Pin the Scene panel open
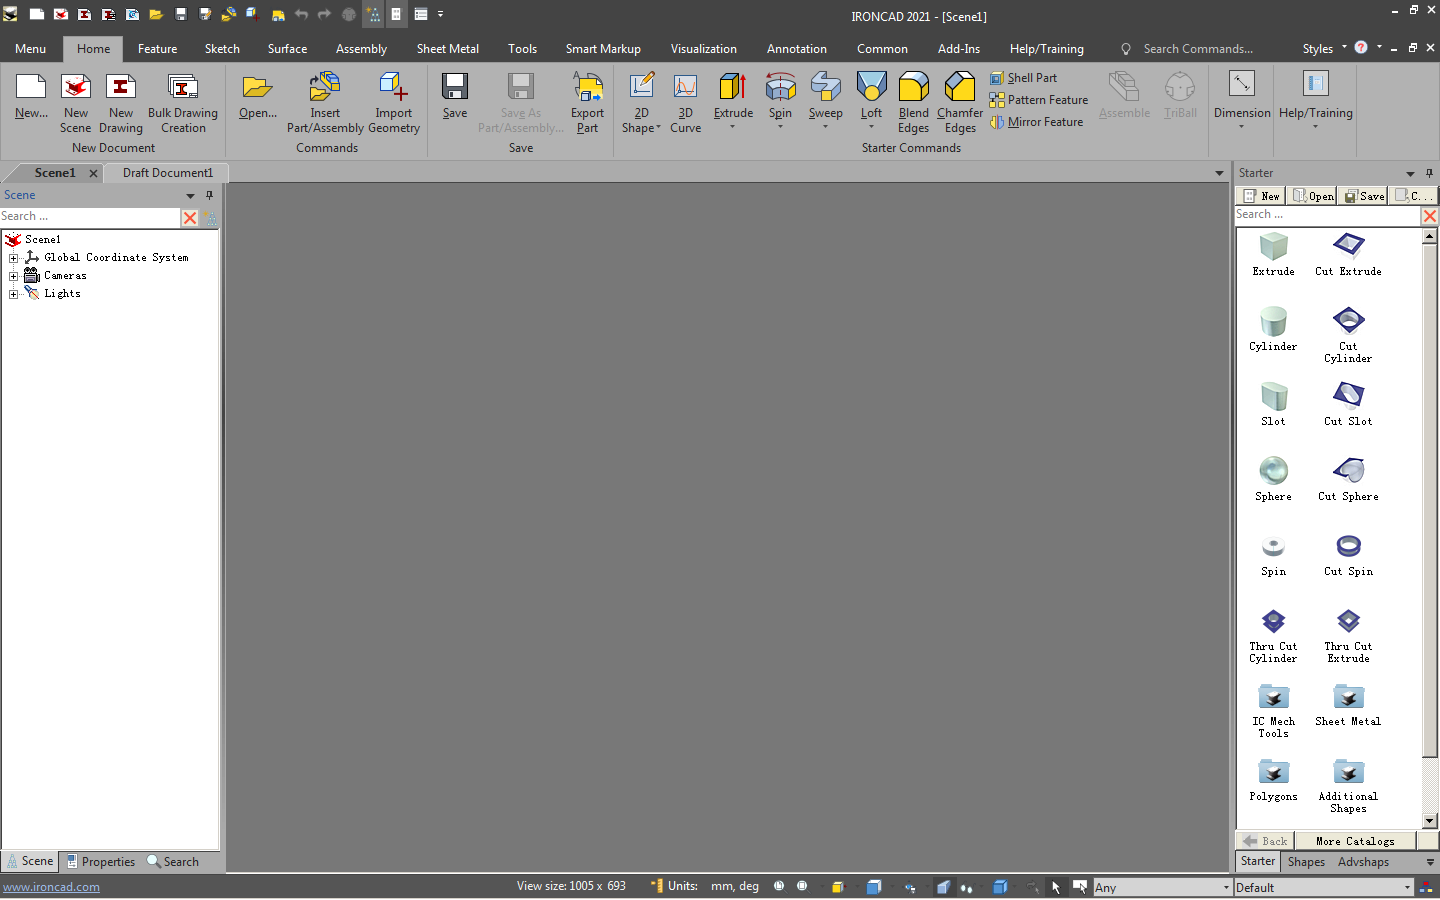 point(209,195)
